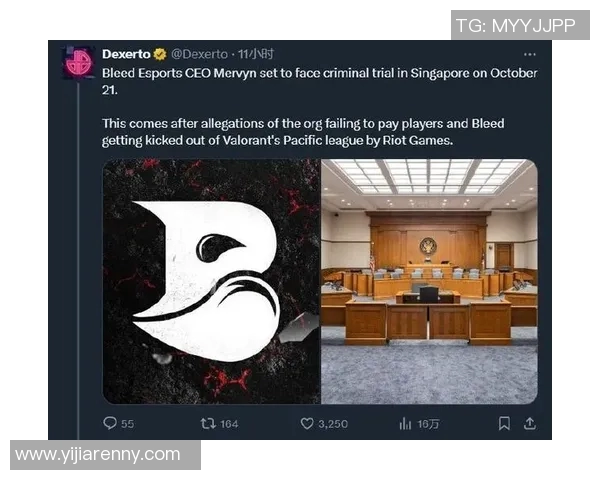Viewport: 600px width, 480px height.
Task: Open the three-dot more options menu
Action: click(530, 54)
